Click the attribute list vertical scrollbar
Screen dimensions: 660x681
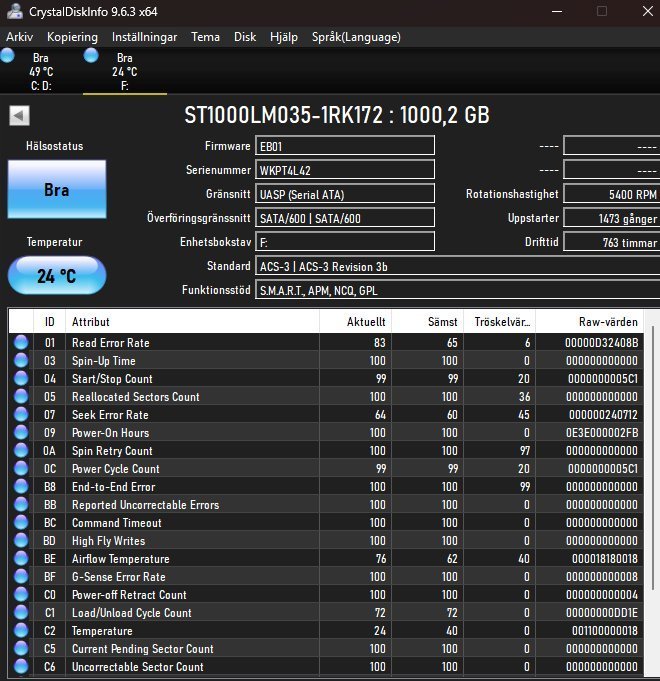tap(653, 500)
